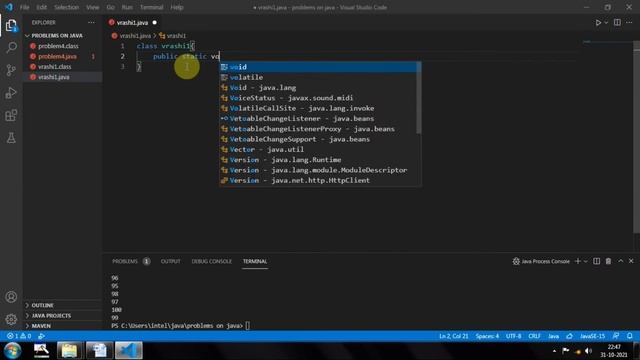The height and width of the screenshot is (360, 640).
Task: Open the Source Control view
Action: pyautogui.click(x=11, y=70)
